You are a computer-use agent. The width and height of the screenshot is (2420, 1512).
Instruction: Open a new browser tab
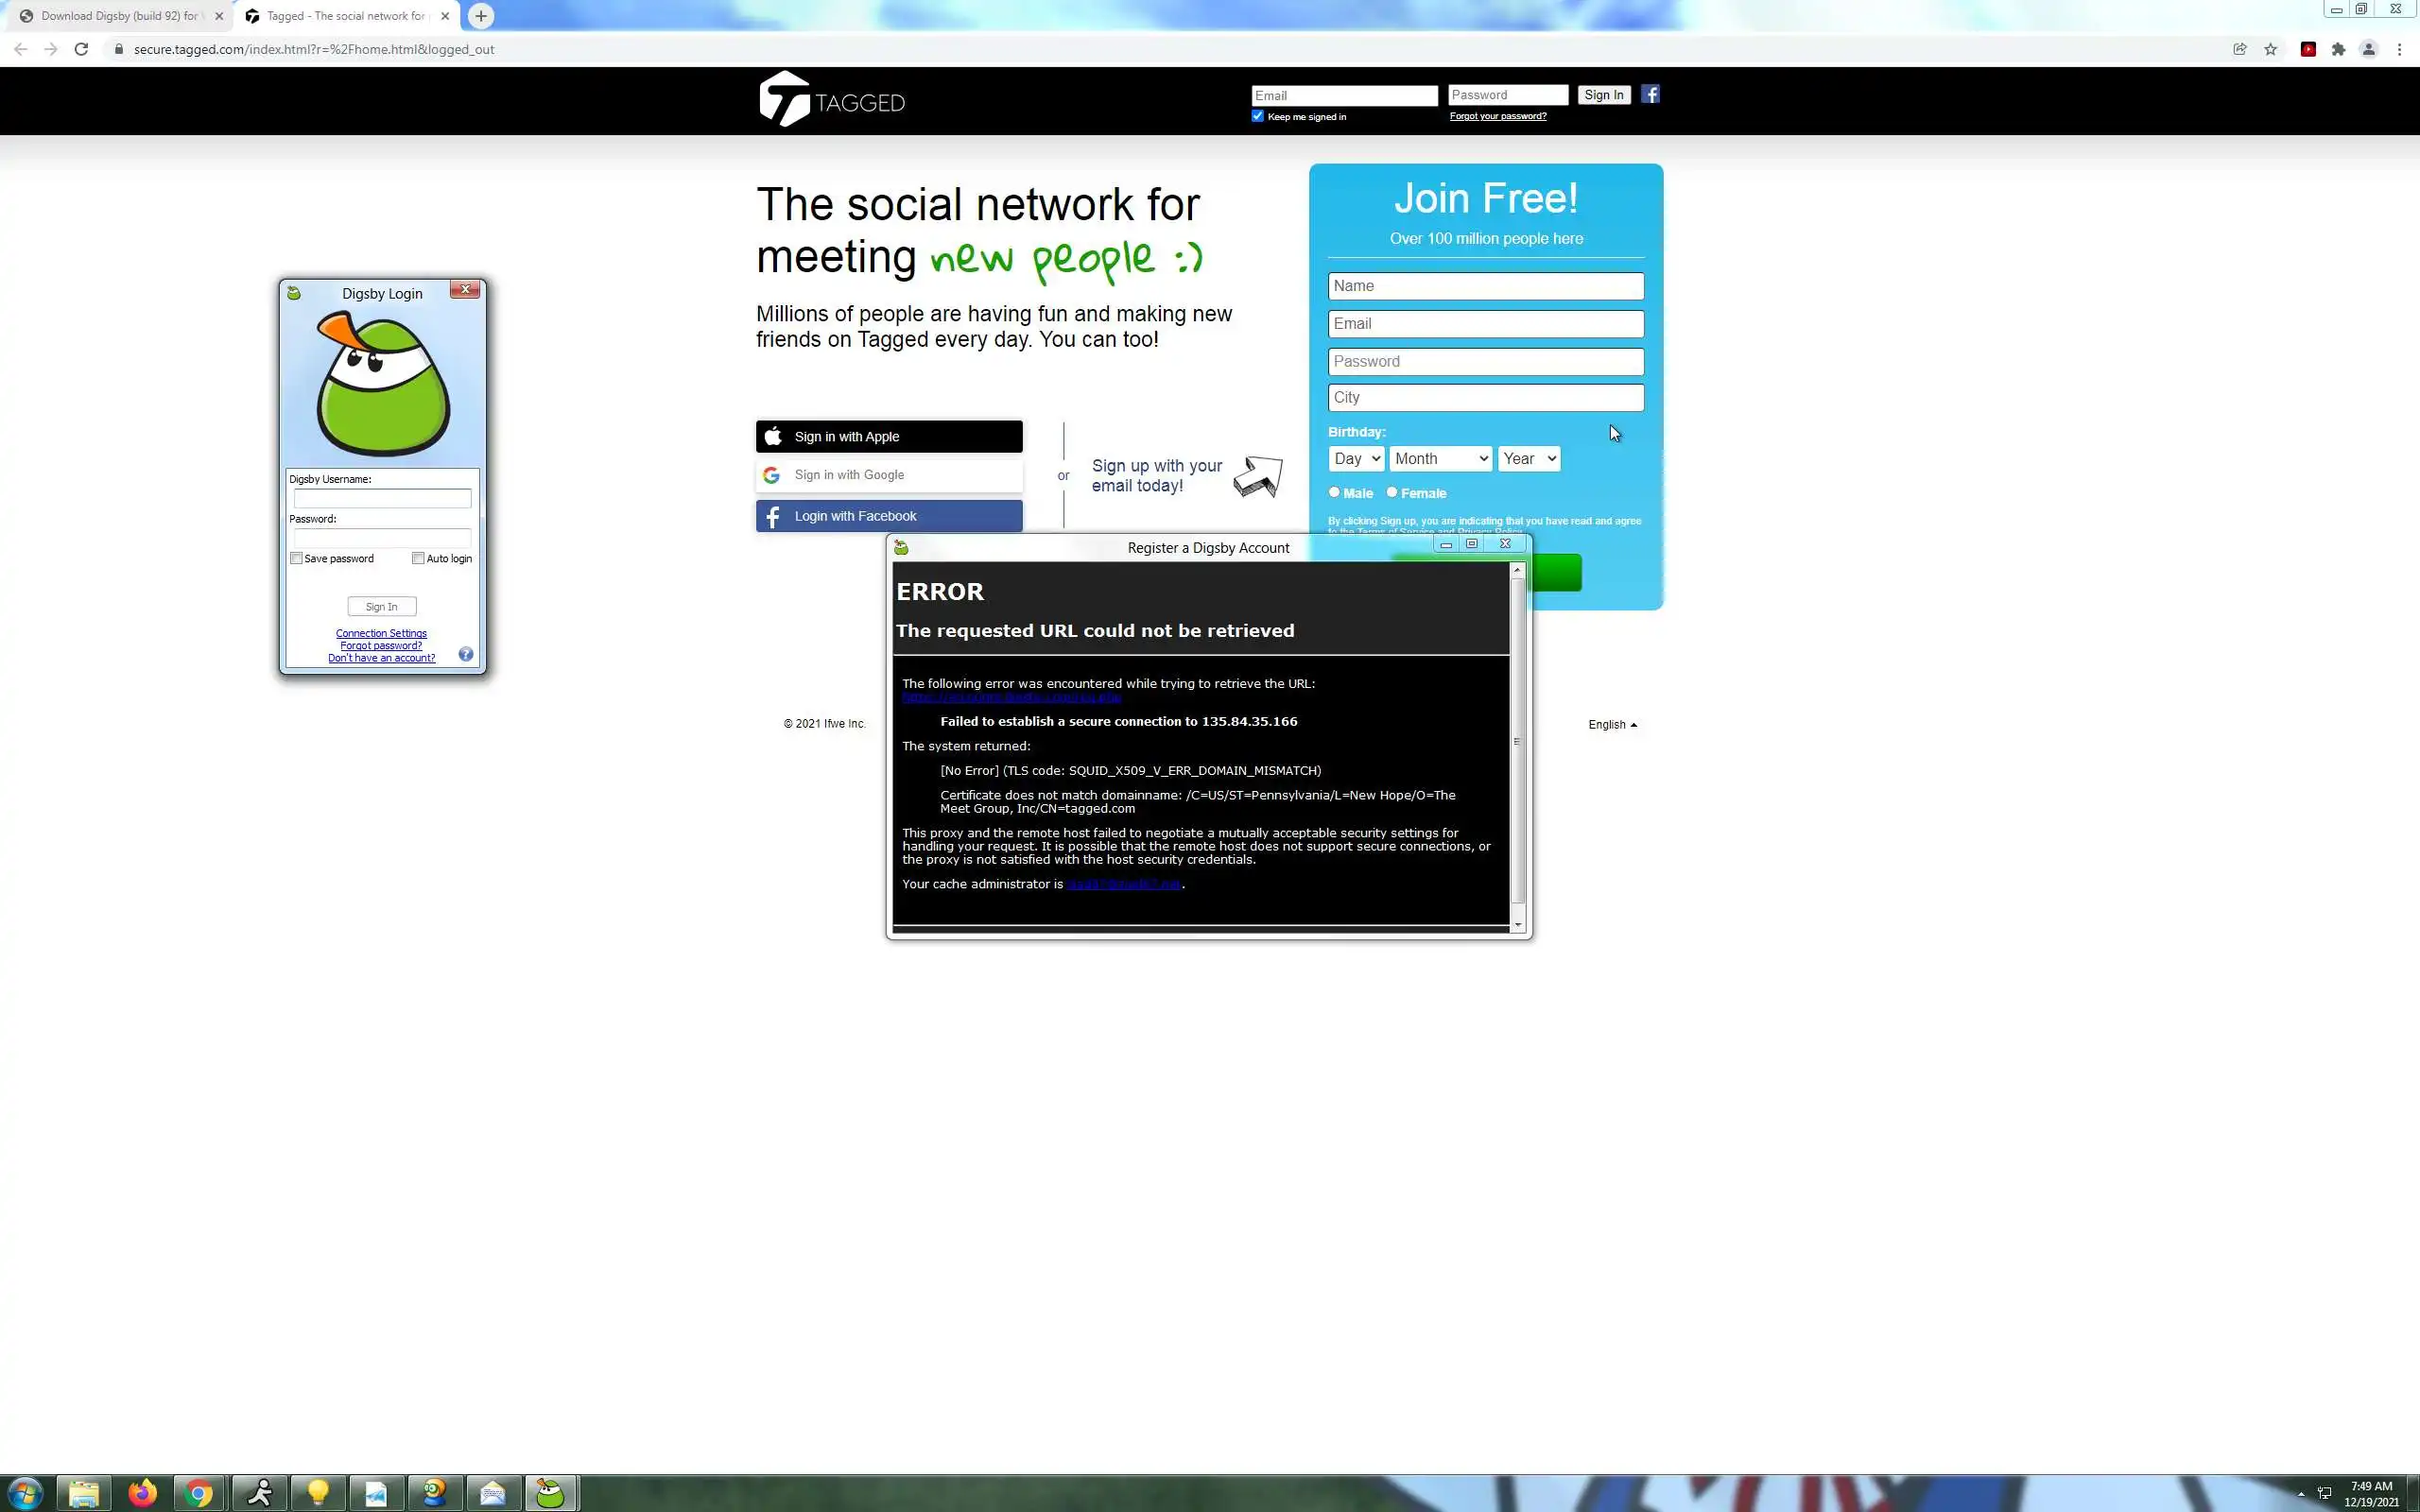(481, 16)
